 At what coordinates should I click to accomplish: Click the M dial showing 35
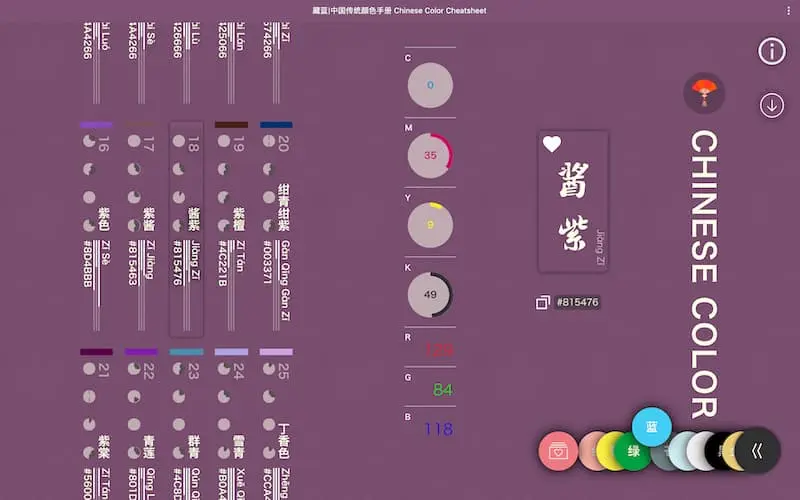pos(430,156)
